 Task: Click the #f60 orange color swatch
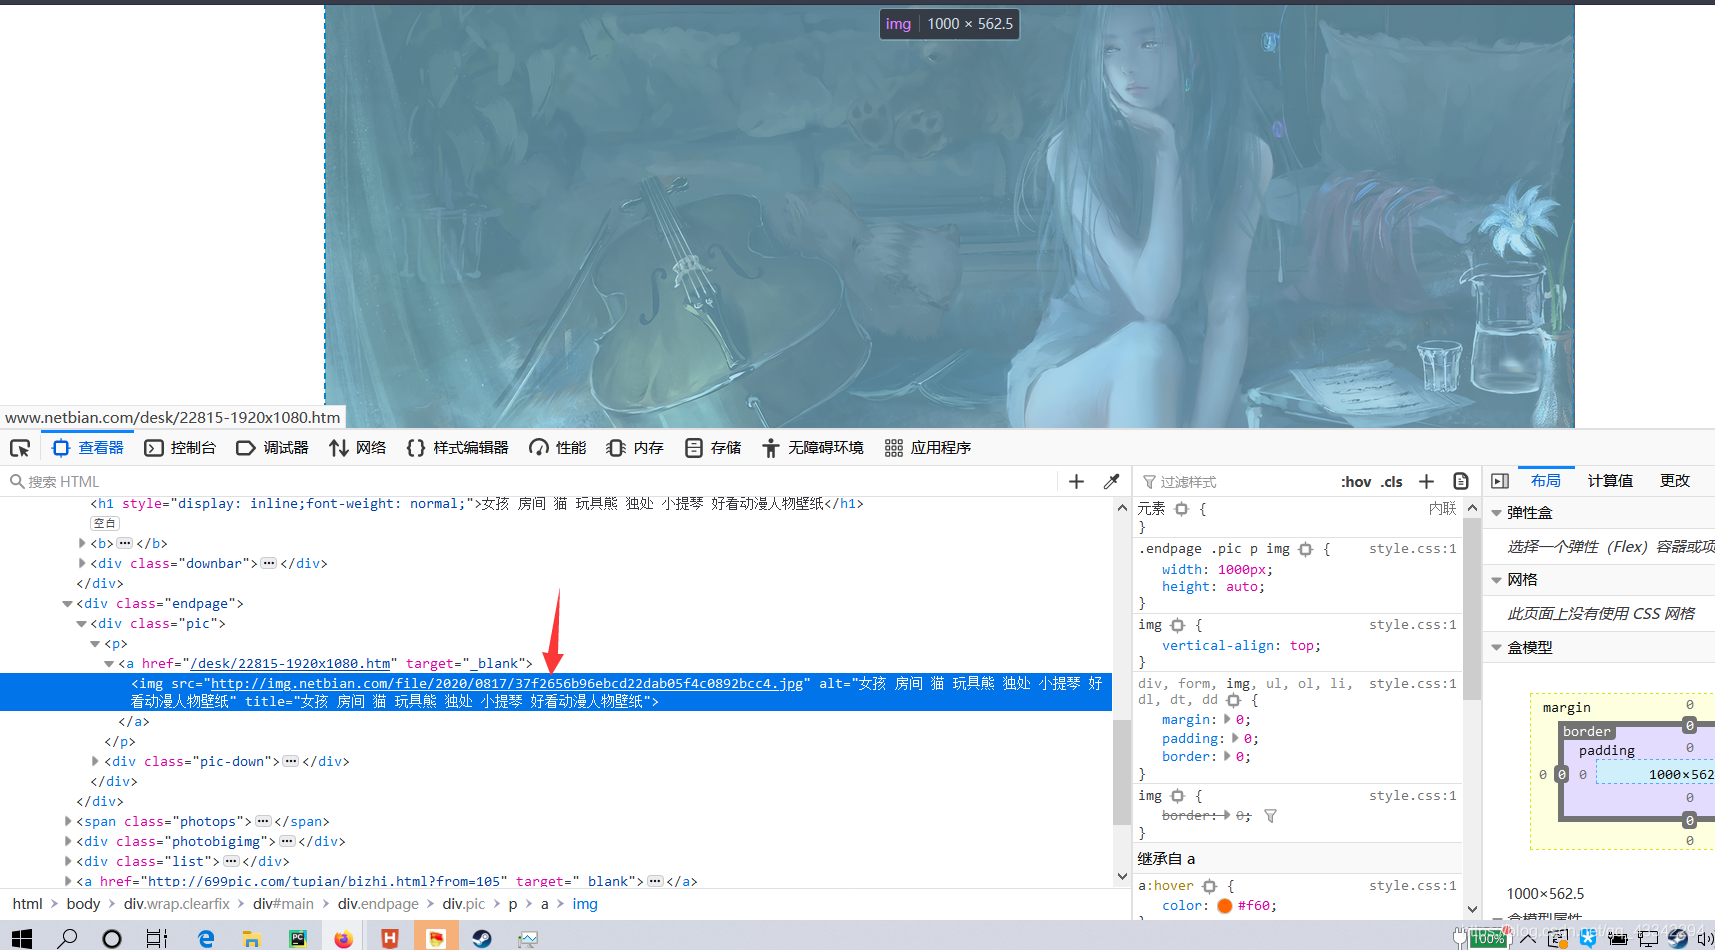1224,906
